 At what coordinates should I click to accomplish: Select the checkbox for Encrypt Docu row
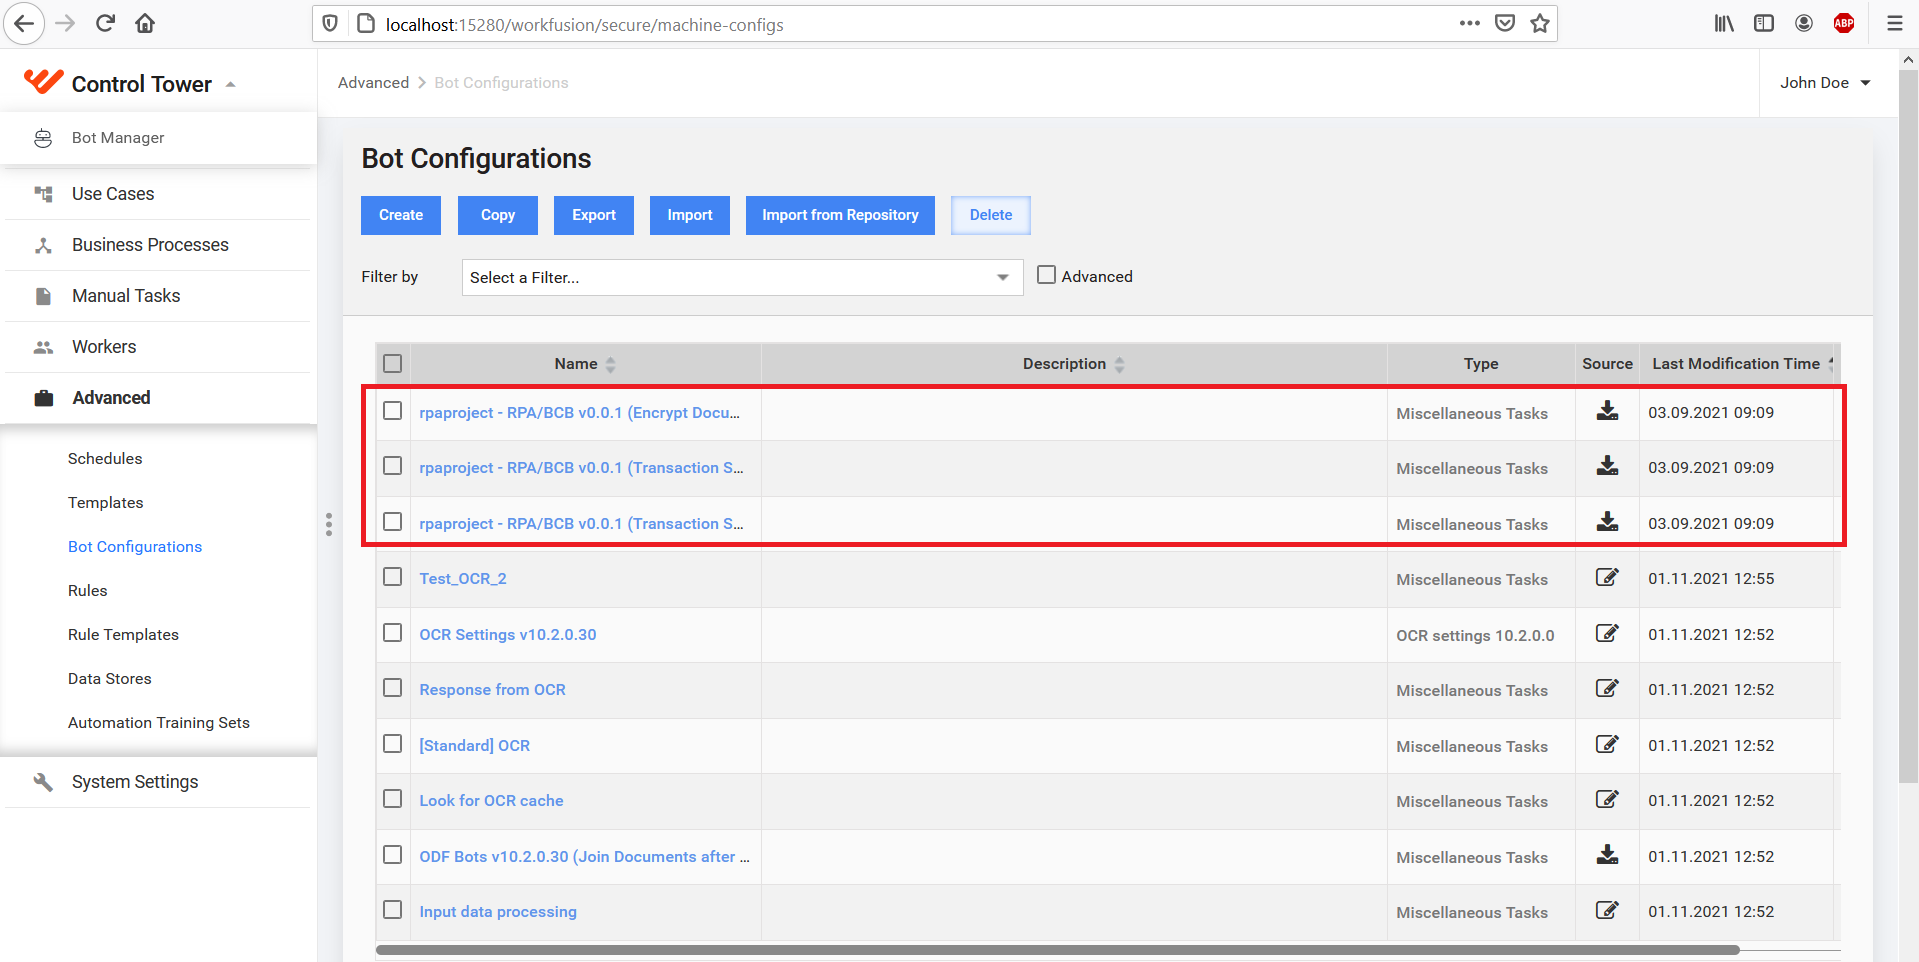coord(392,411)
